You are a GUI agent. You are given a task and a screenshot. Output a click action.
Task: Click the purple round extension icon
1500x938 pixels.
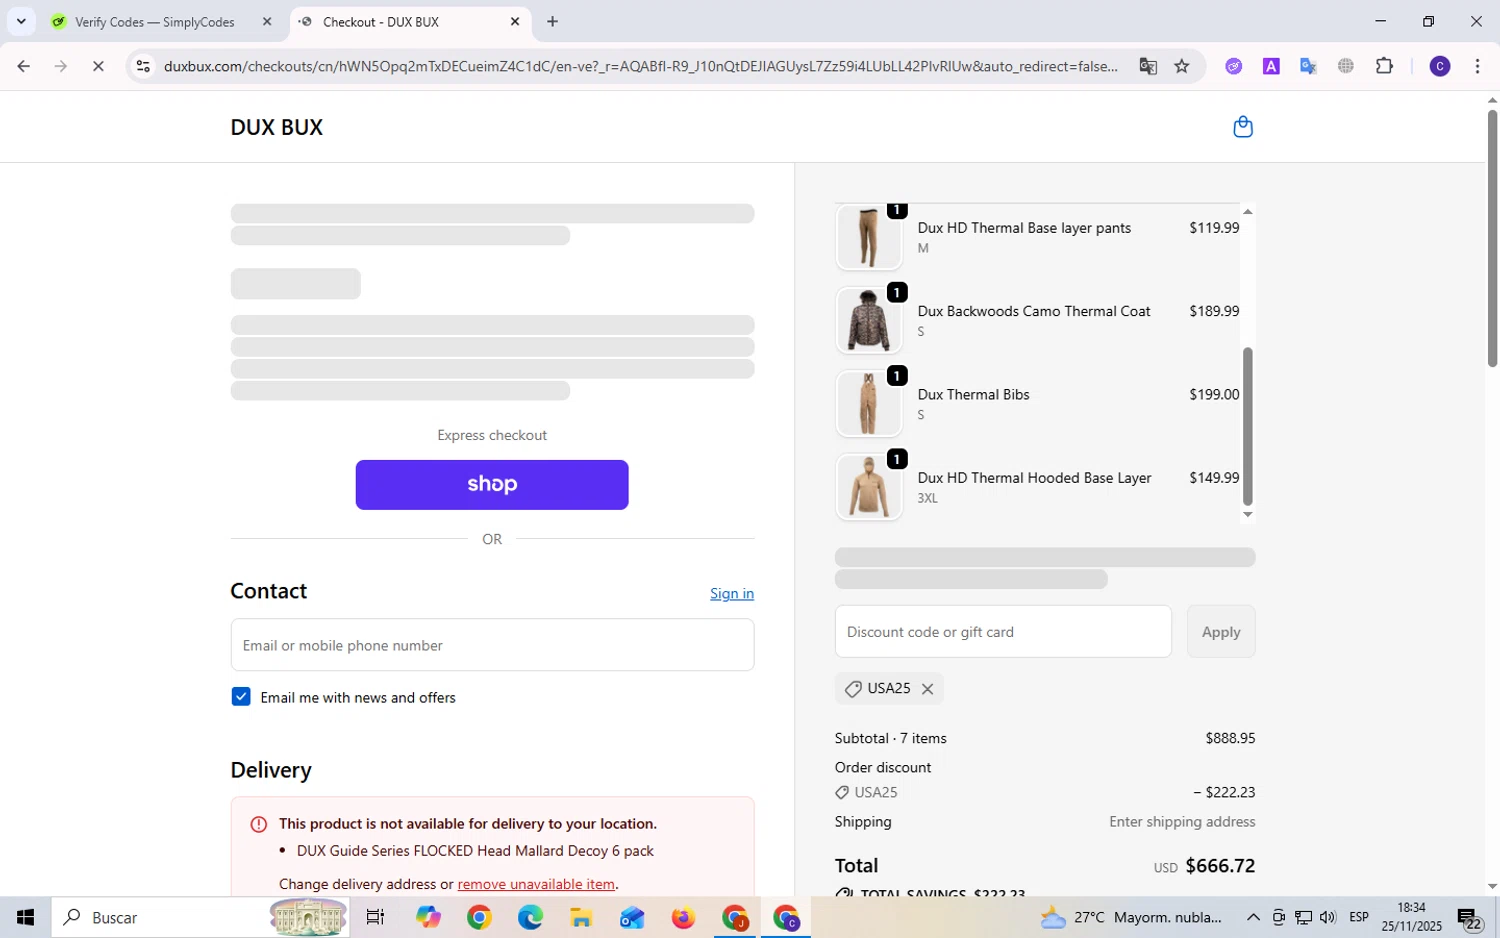1234,66
